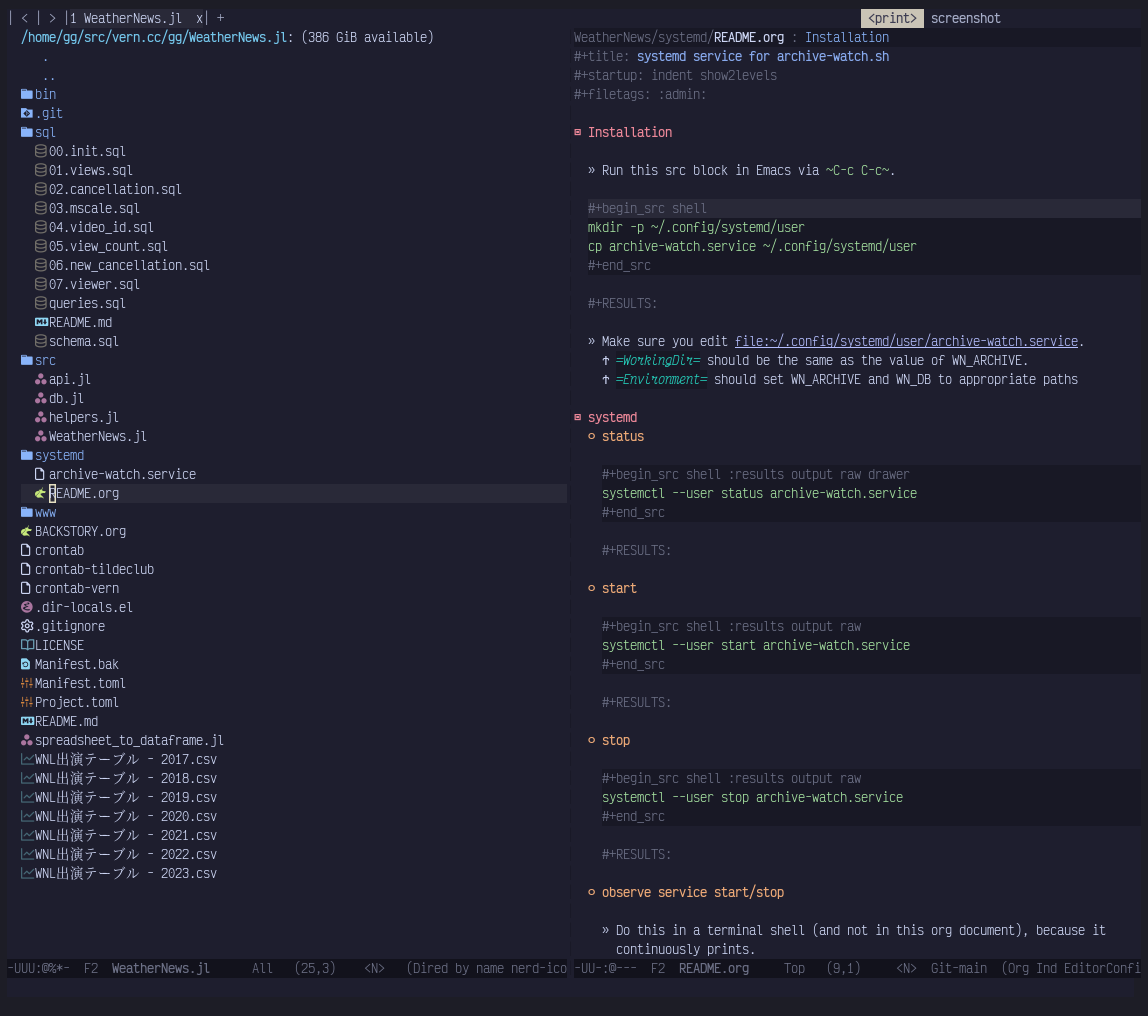Open parent directory '..' entry
Screen dimensions: 1148x1016
pos(48,76)
